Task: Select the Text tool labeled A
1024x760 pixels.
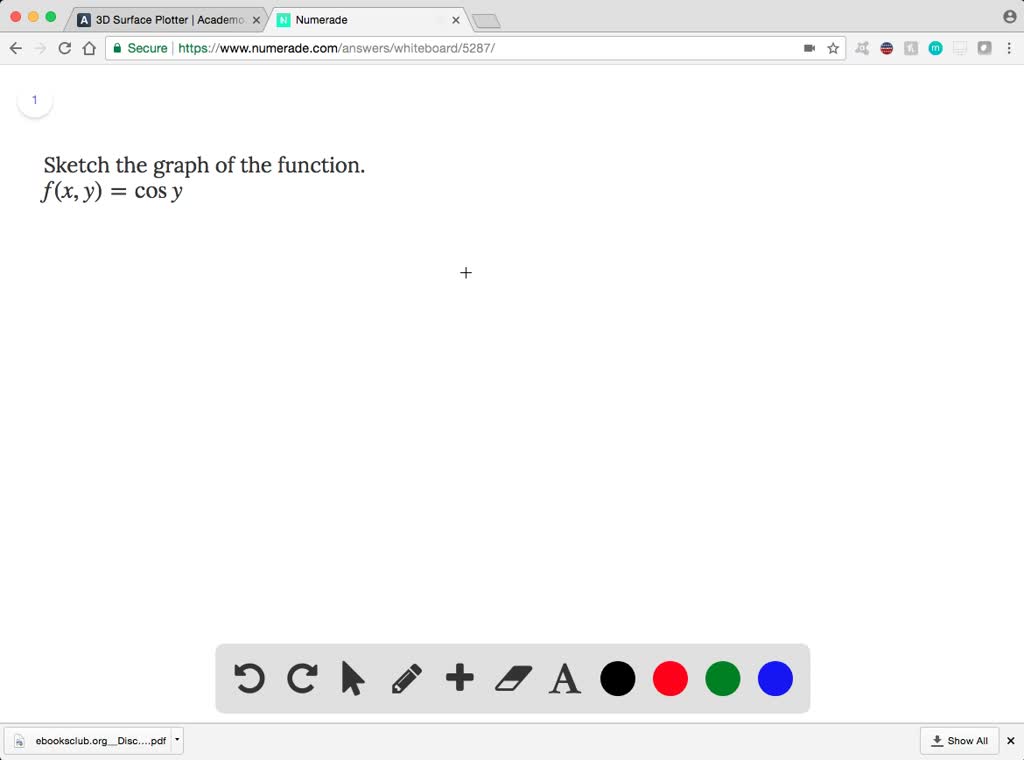Action: (x=564, y=678)
